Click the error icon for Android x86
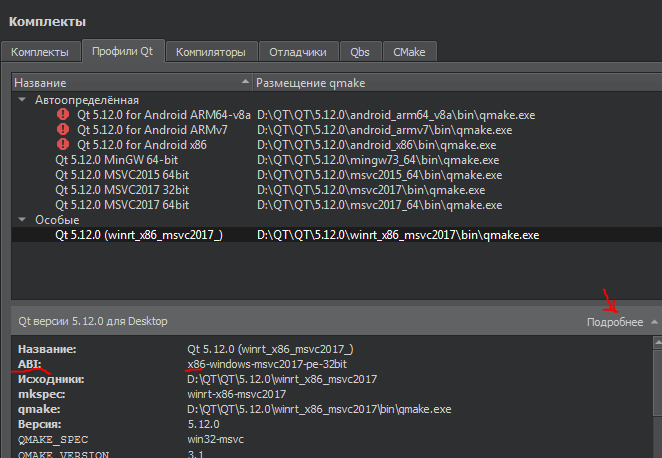Viewport: 662px width, 458px height. (x=65, y=145)
